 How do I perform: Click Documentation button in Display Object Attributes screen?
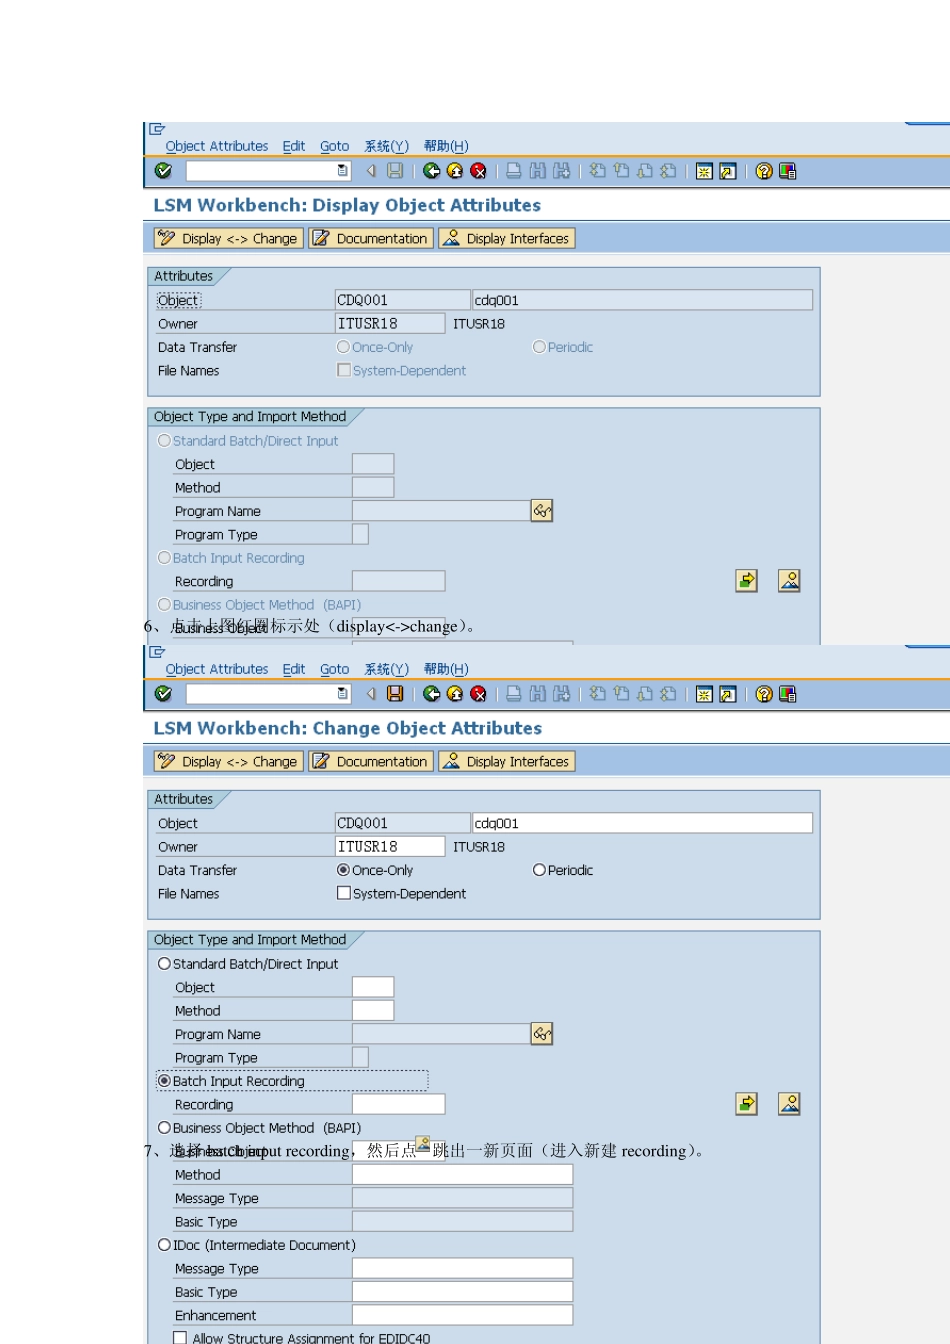(x=371, y=238)
